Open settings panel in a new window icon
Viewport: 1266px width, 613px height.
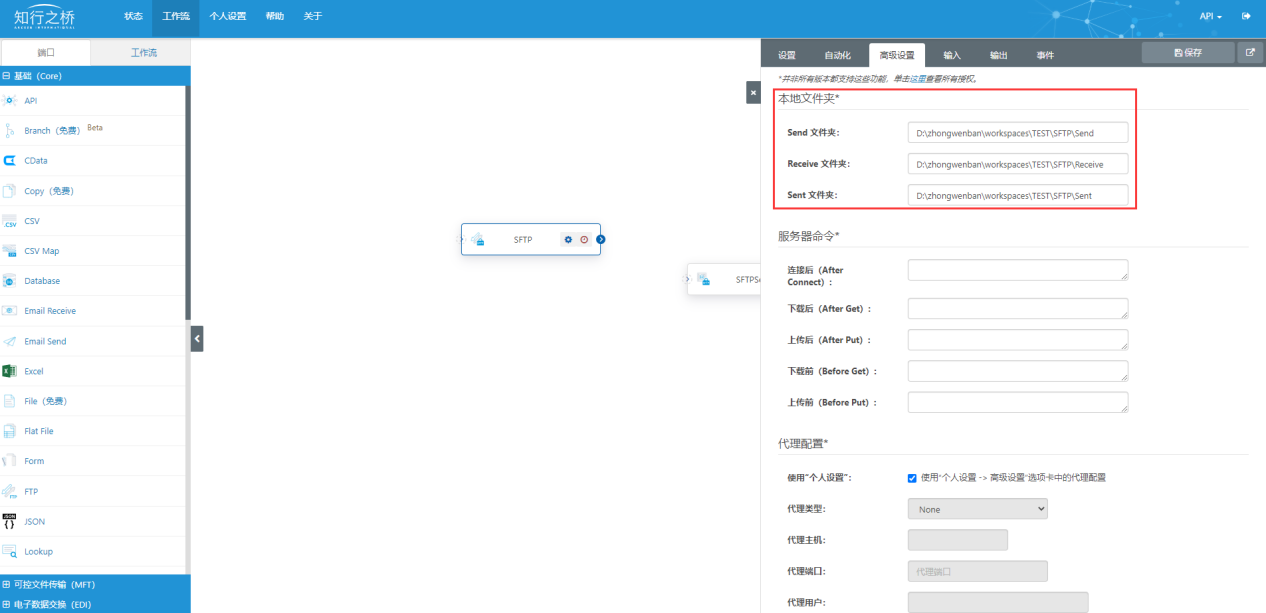1250,53
